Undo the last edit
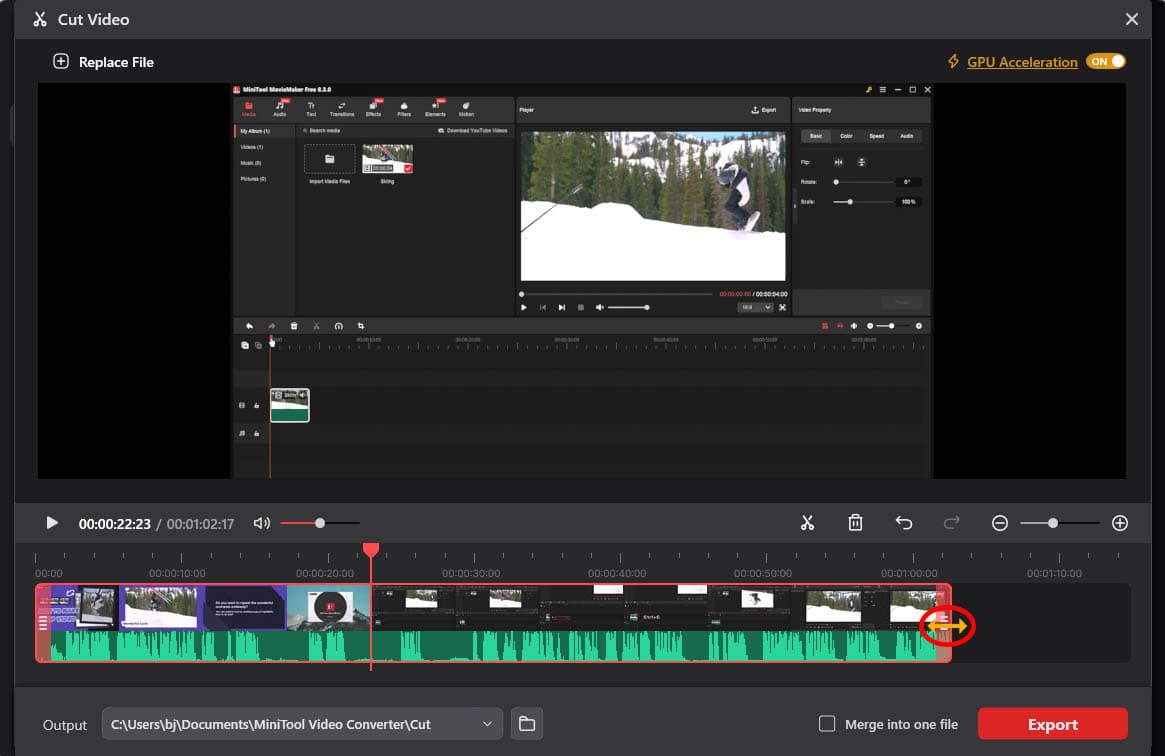 [903, 523]
